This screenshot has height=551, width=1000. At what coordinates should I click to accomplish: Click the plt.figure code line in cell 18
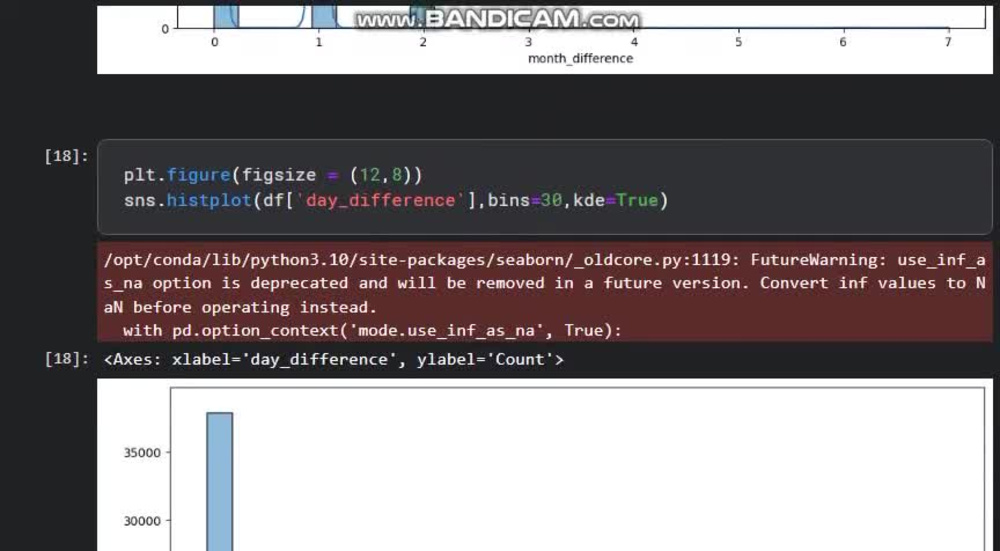pyautogui.click(x=273, y=175)
